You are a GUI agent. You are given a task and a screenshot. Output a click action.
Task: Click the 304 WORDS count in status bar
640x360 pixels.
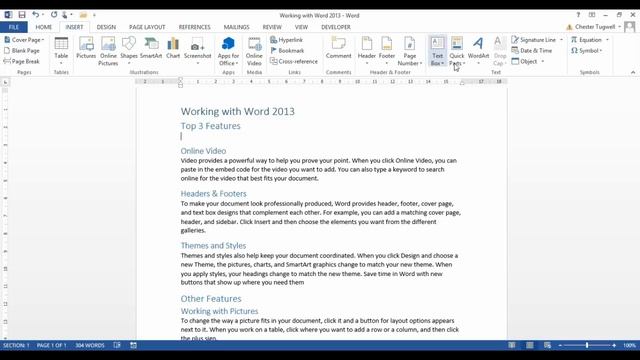point(90,345)
